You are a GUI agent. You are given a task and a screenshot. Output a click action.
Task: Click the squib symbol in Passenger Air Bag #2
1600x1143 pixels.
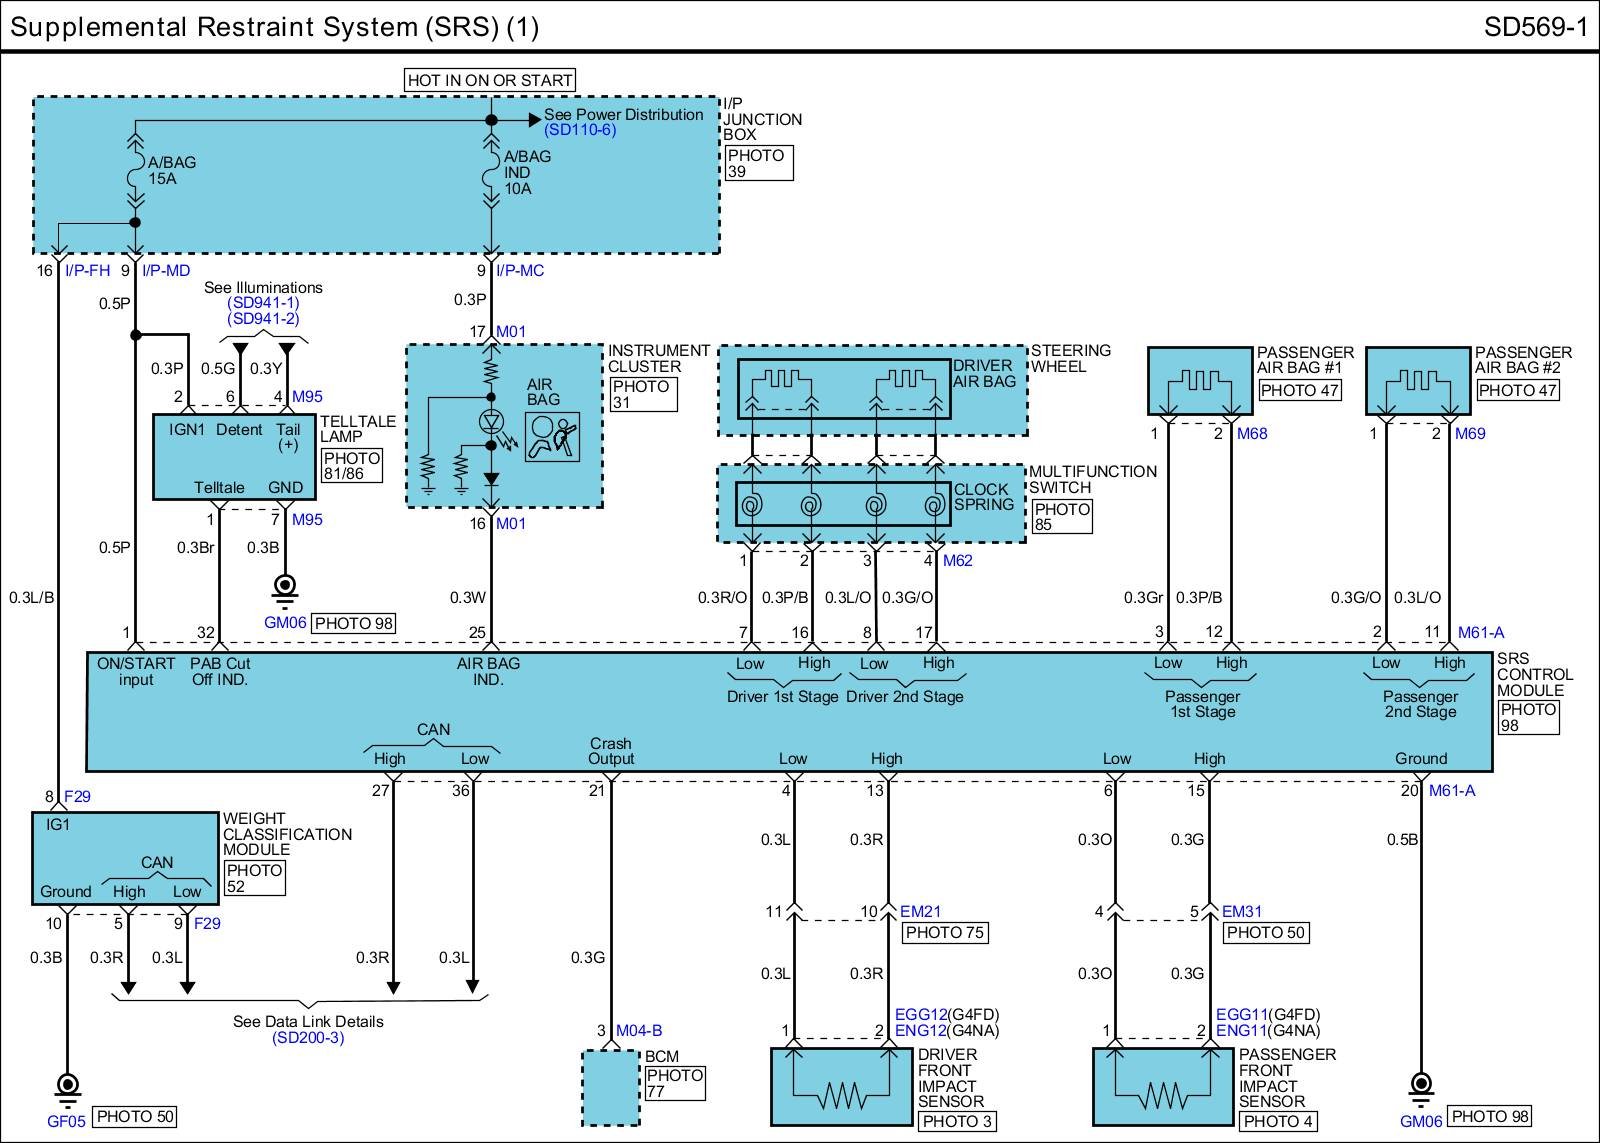click(1418, 381)
